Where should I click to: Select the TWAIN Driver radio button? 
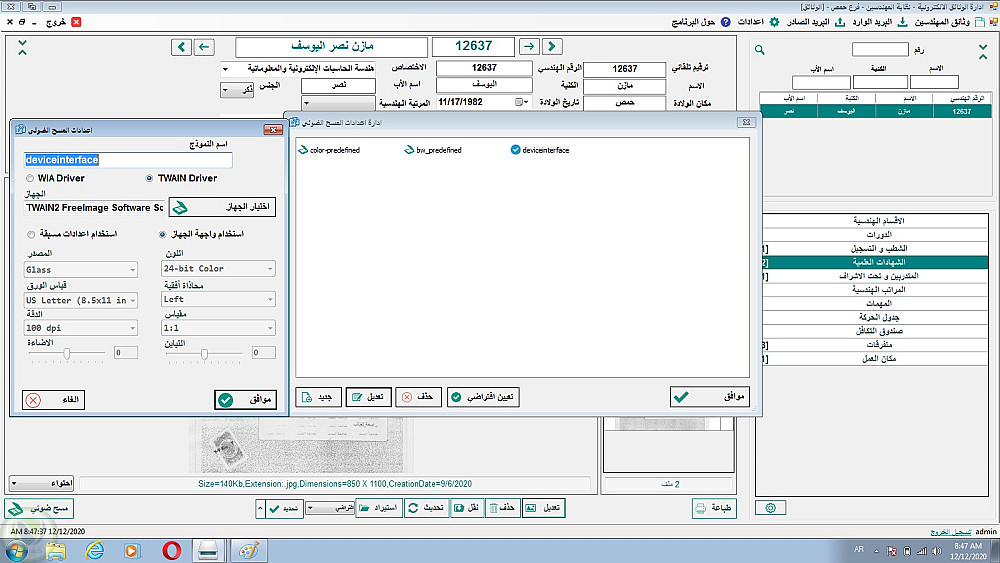click(149, 179)
